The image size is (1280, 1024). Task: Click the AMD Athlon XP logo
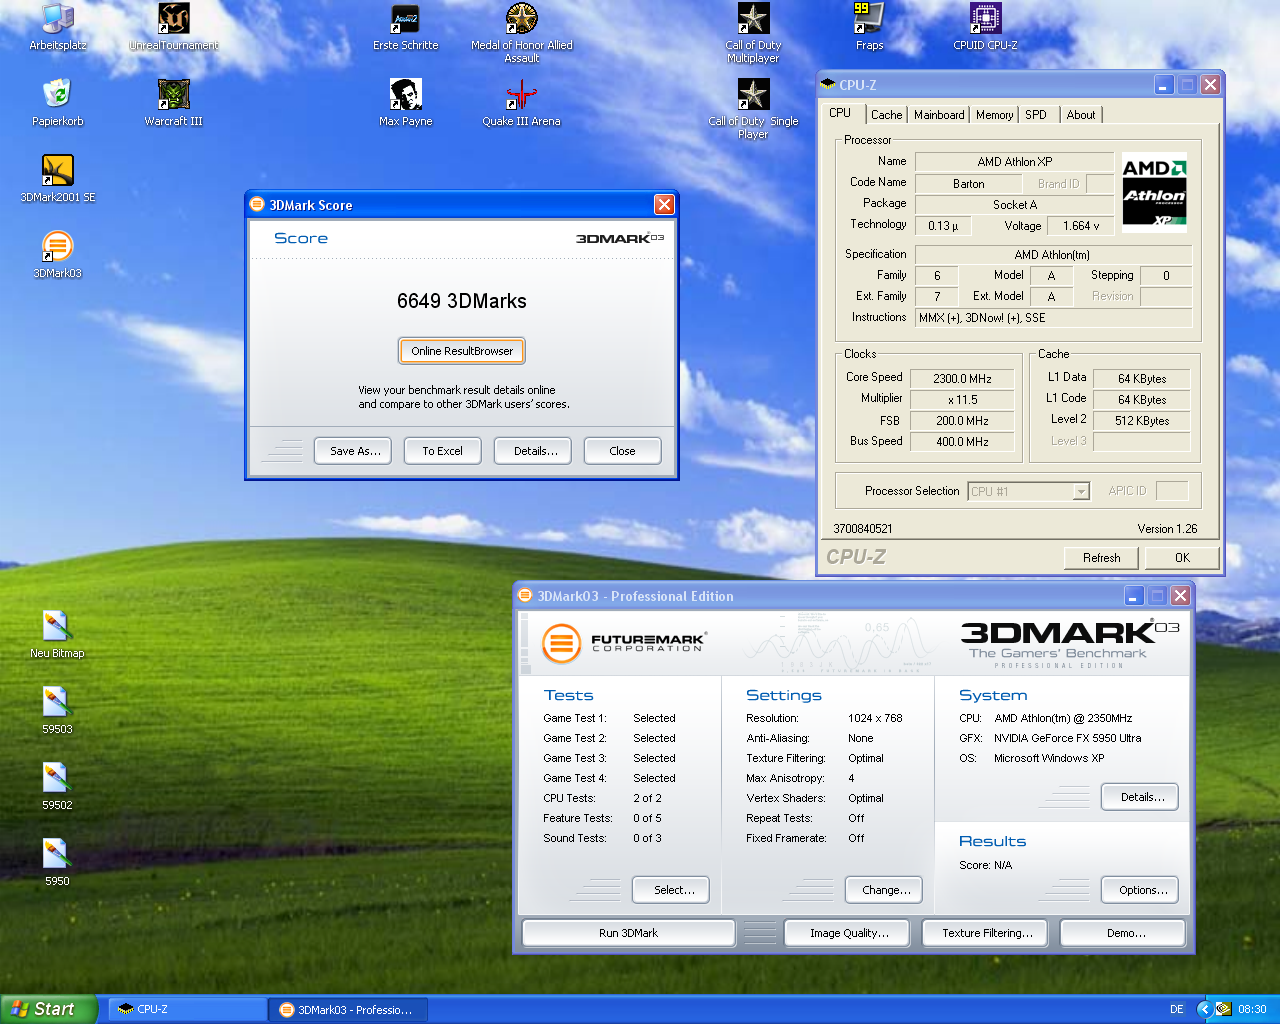click(1154, 193)
